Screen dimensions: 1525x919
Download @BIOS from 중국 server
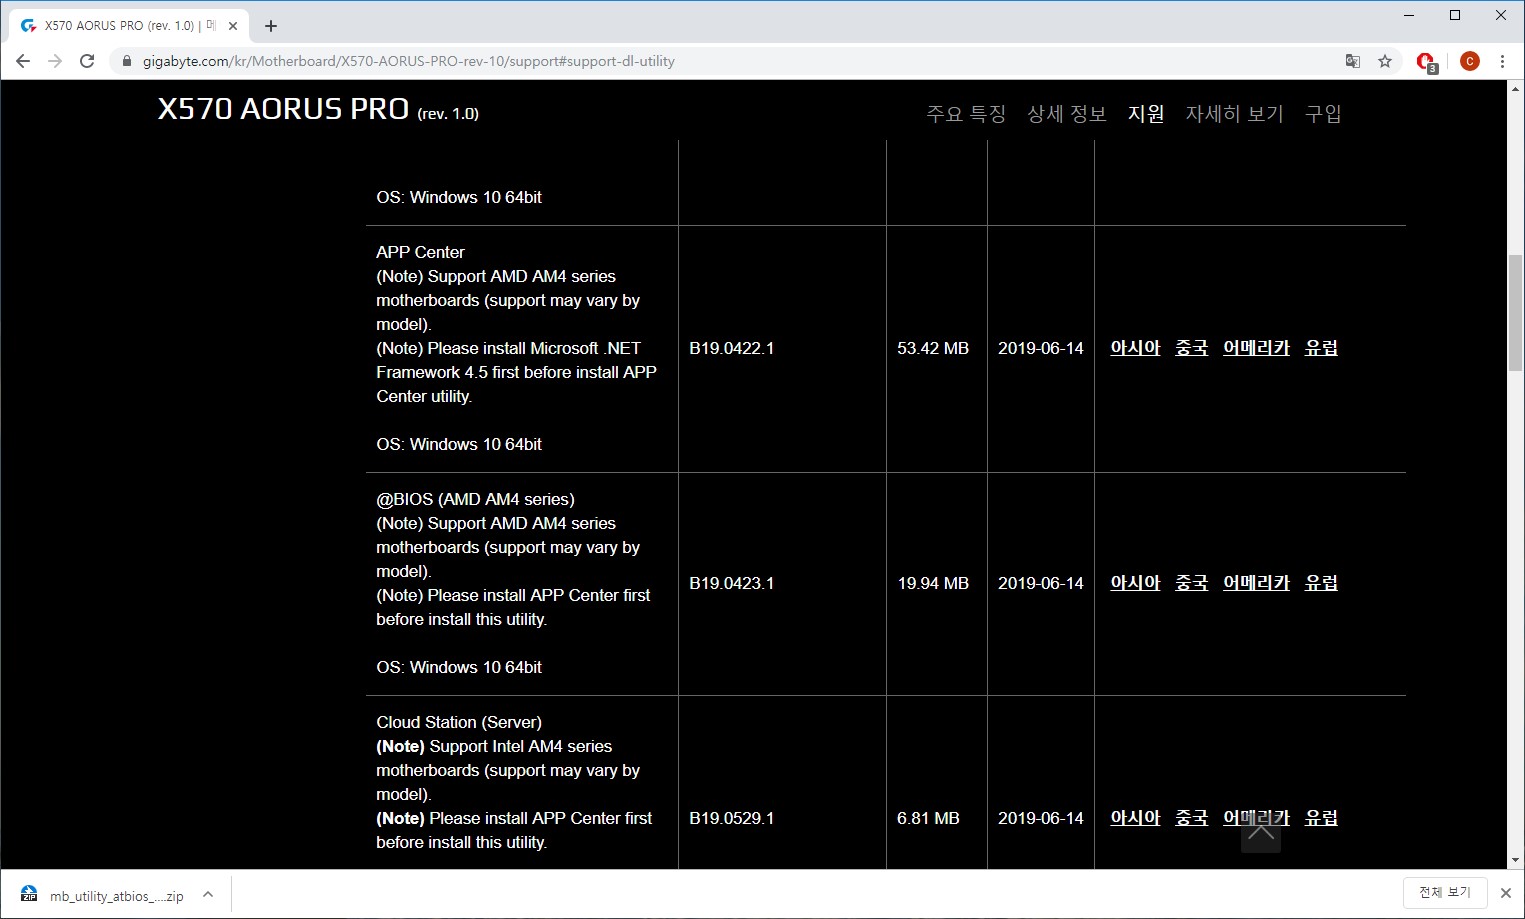[1191, 583]
